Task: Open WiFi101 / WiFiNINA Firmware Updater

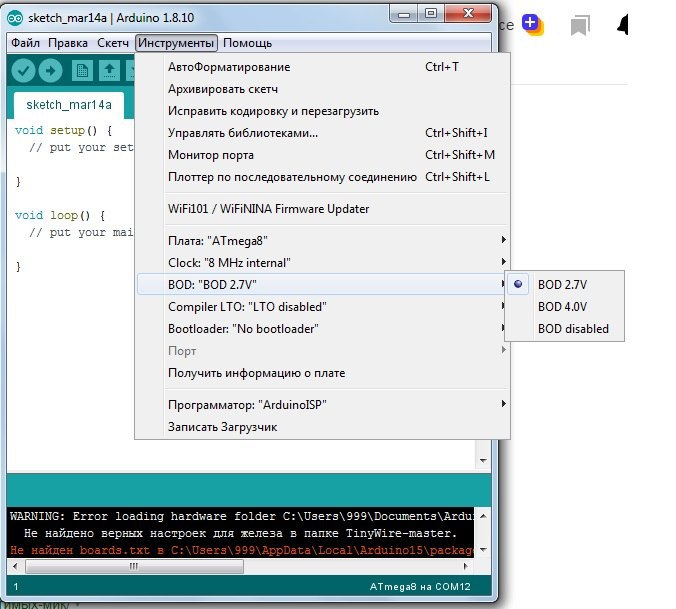Action: pyautogui.click(x=322, y=209)
